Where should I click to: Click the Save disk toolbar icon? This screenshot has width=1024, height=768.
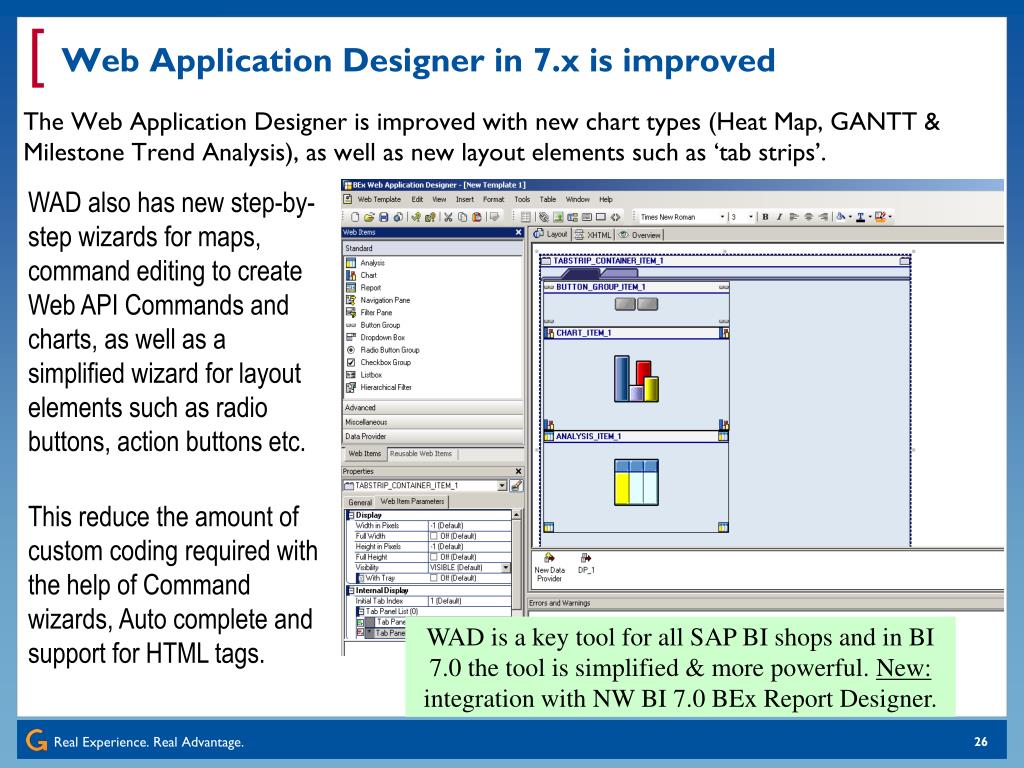click(x=383, y=217)
